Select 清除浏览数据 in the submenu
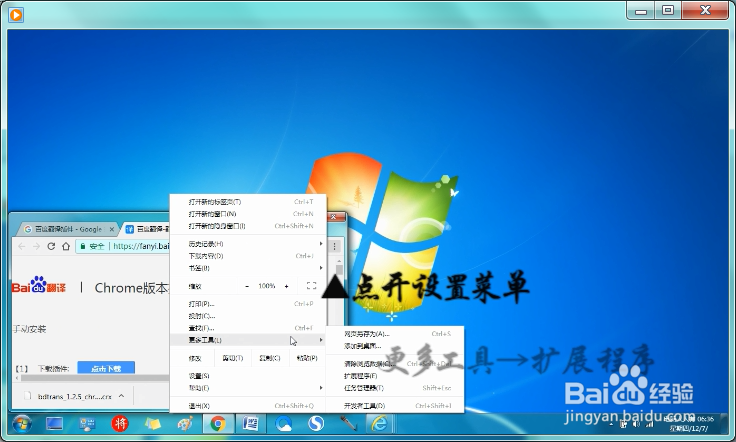The width and height of the screenshot is (736, 442). [x=395, y=364]
